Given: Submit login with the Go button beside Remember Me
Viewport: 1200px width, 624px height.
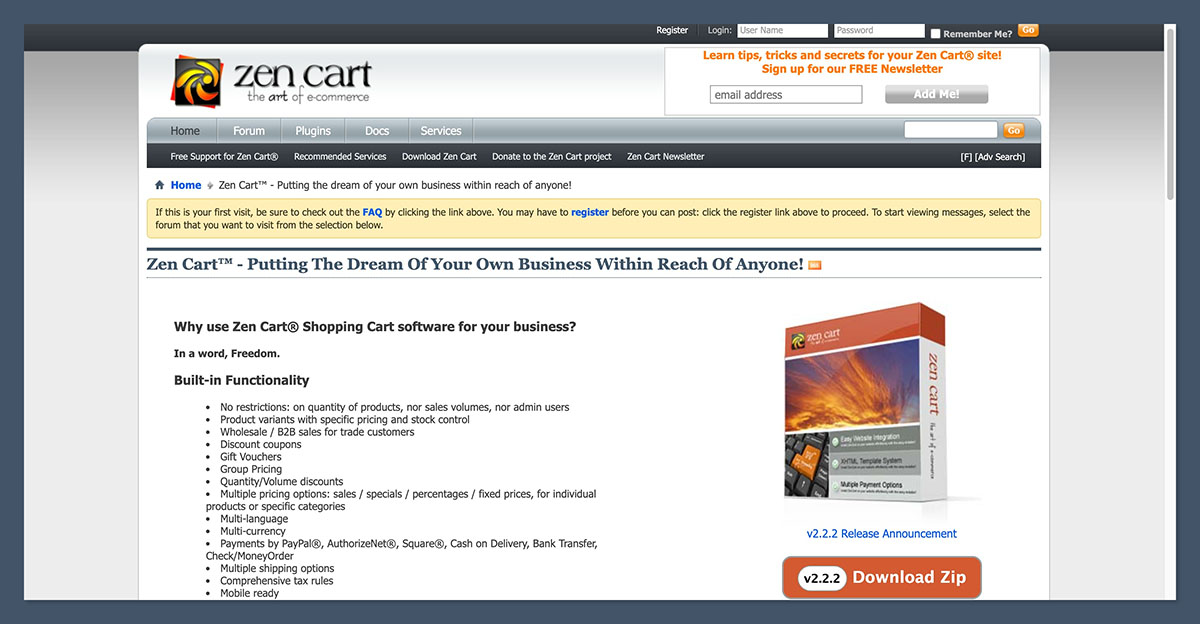Looking at the screenshot, I should [1028, 31].
